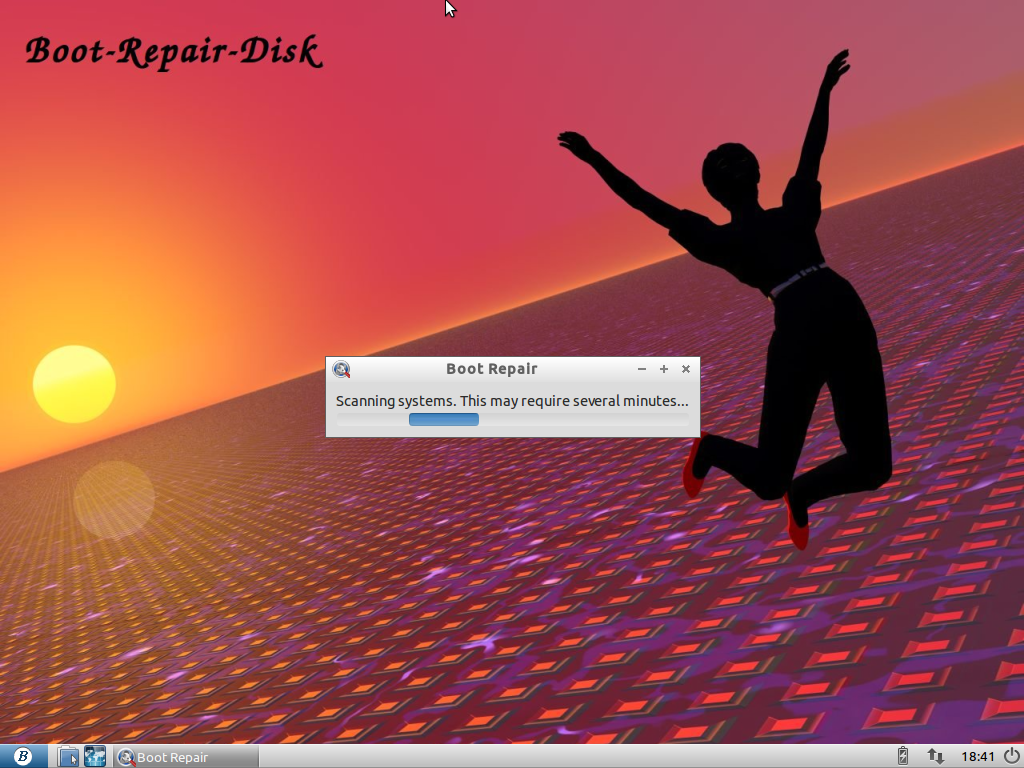Minimize the Boot Repair dialog
The image size is (1024, 768).
point(642,369)
